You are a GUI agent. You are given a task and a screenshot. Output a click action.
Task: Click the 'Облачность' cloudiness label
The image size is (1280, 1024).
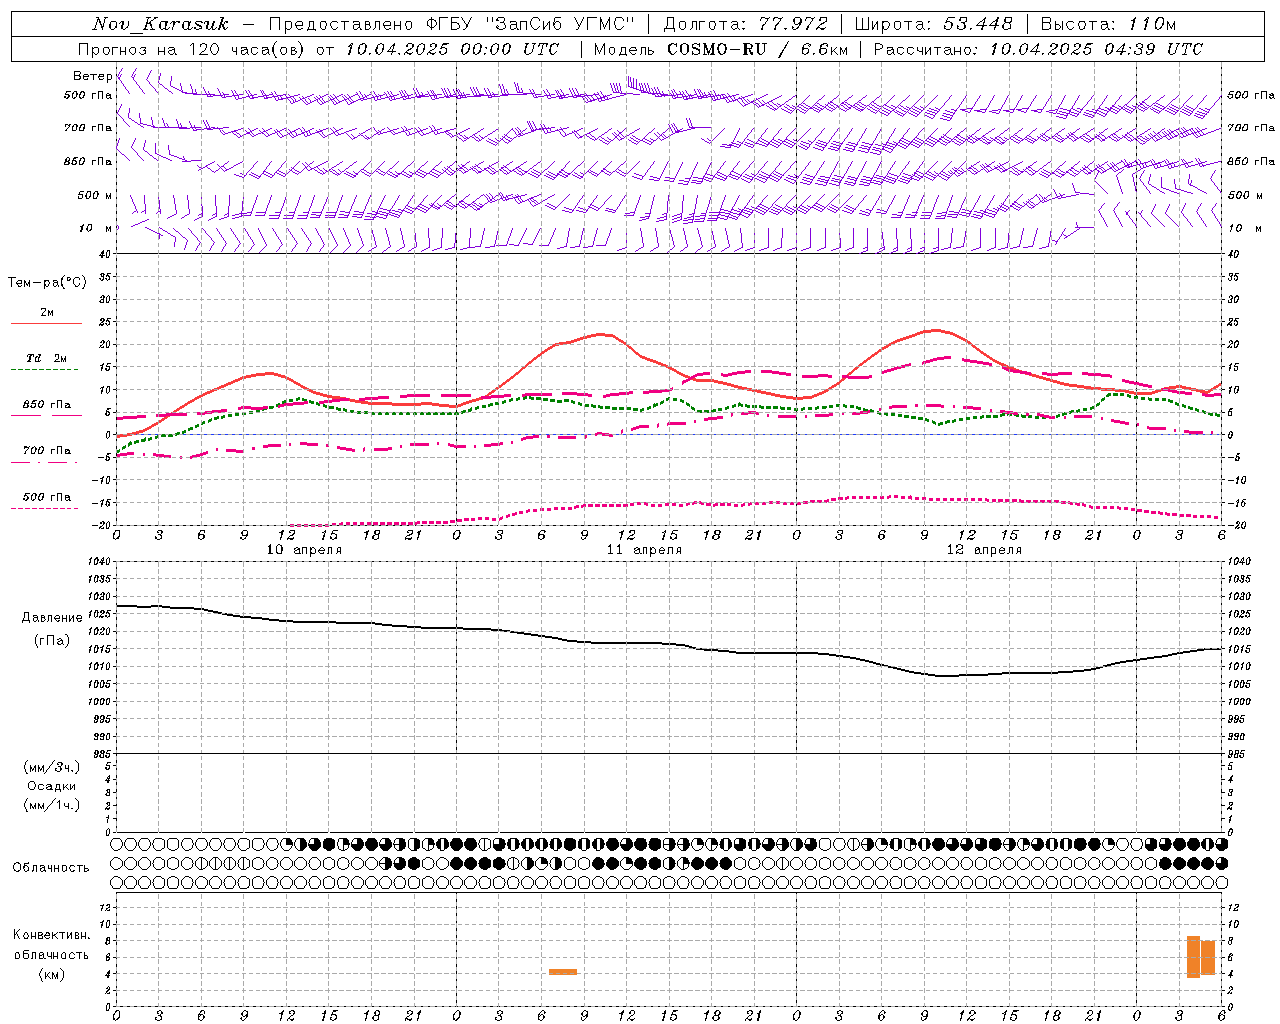[x=51, y=868]
